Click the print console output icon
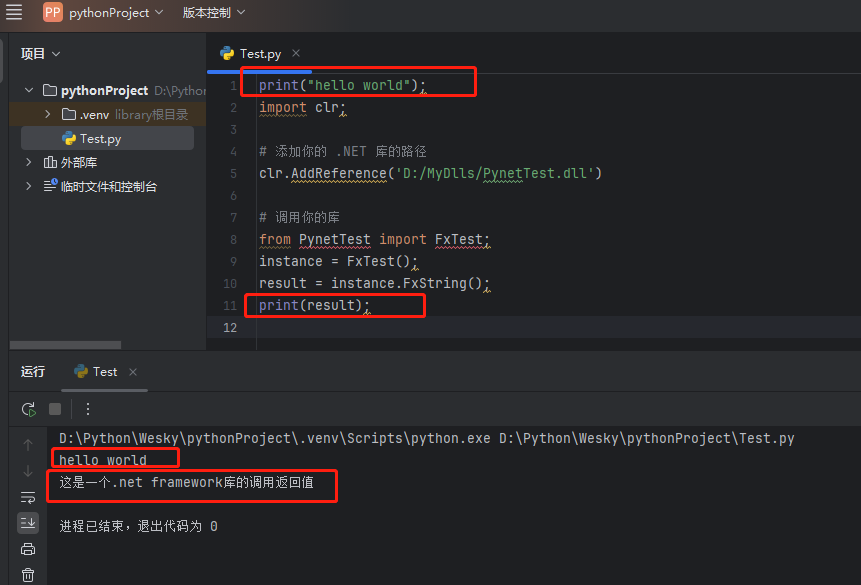The height and width of the screenshot is (585, 861). pyautogui.click(x=28, y=549)
